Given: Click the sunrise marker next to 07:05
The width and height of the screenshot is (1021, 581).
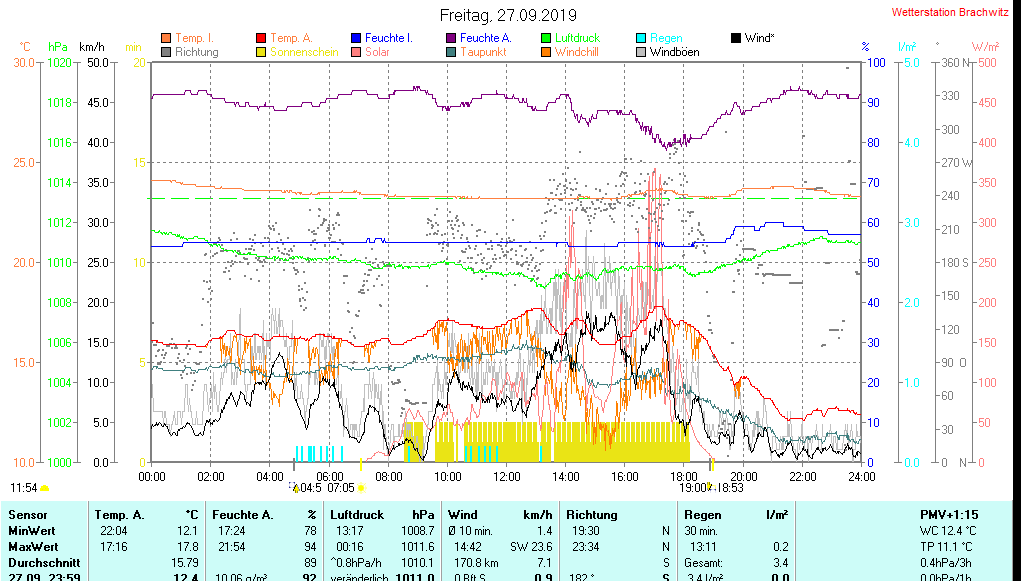Looking at the screenshot, I should (x=360, y=488).
